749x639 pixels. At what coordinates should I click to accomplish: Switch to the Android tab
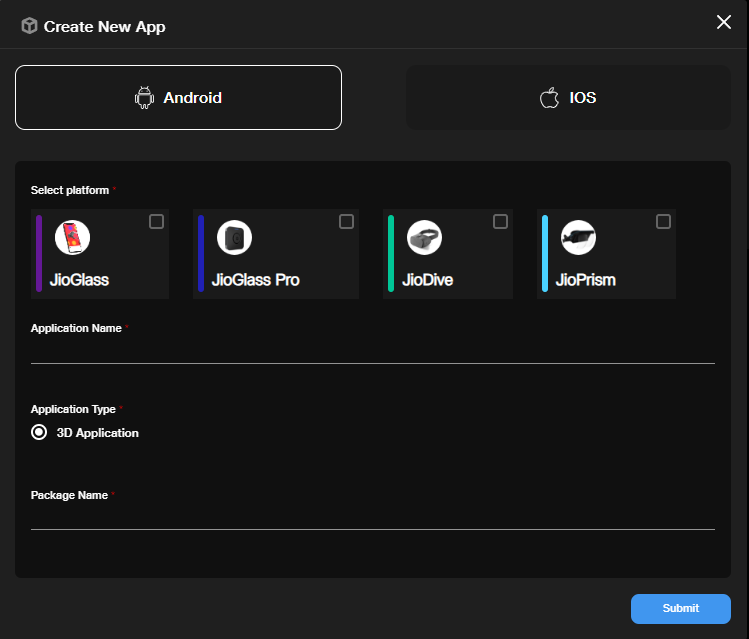click(x=178, y=98)
